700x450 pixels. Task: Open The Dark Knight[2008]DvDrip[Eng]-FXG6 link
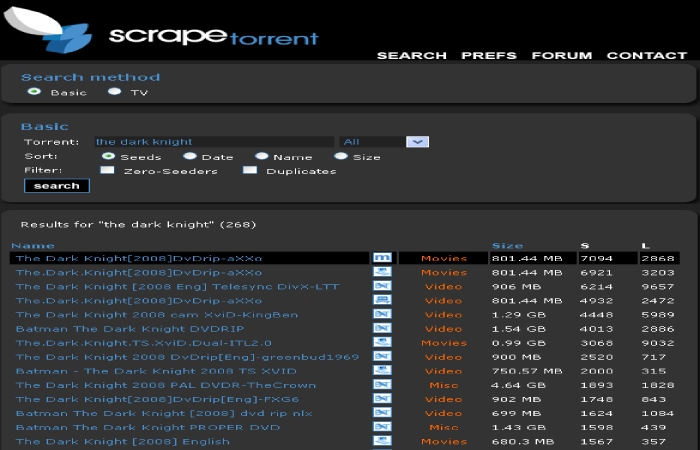tap(157, 399)
